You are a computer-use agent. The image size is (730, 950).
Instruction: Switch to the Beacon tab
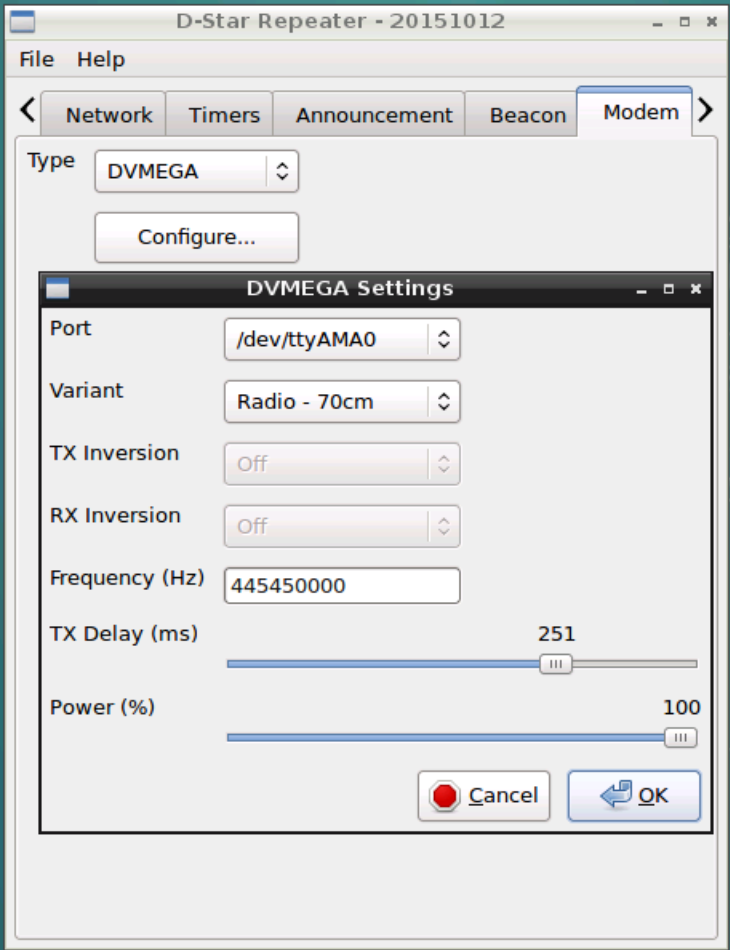click(x=528, y=114)
